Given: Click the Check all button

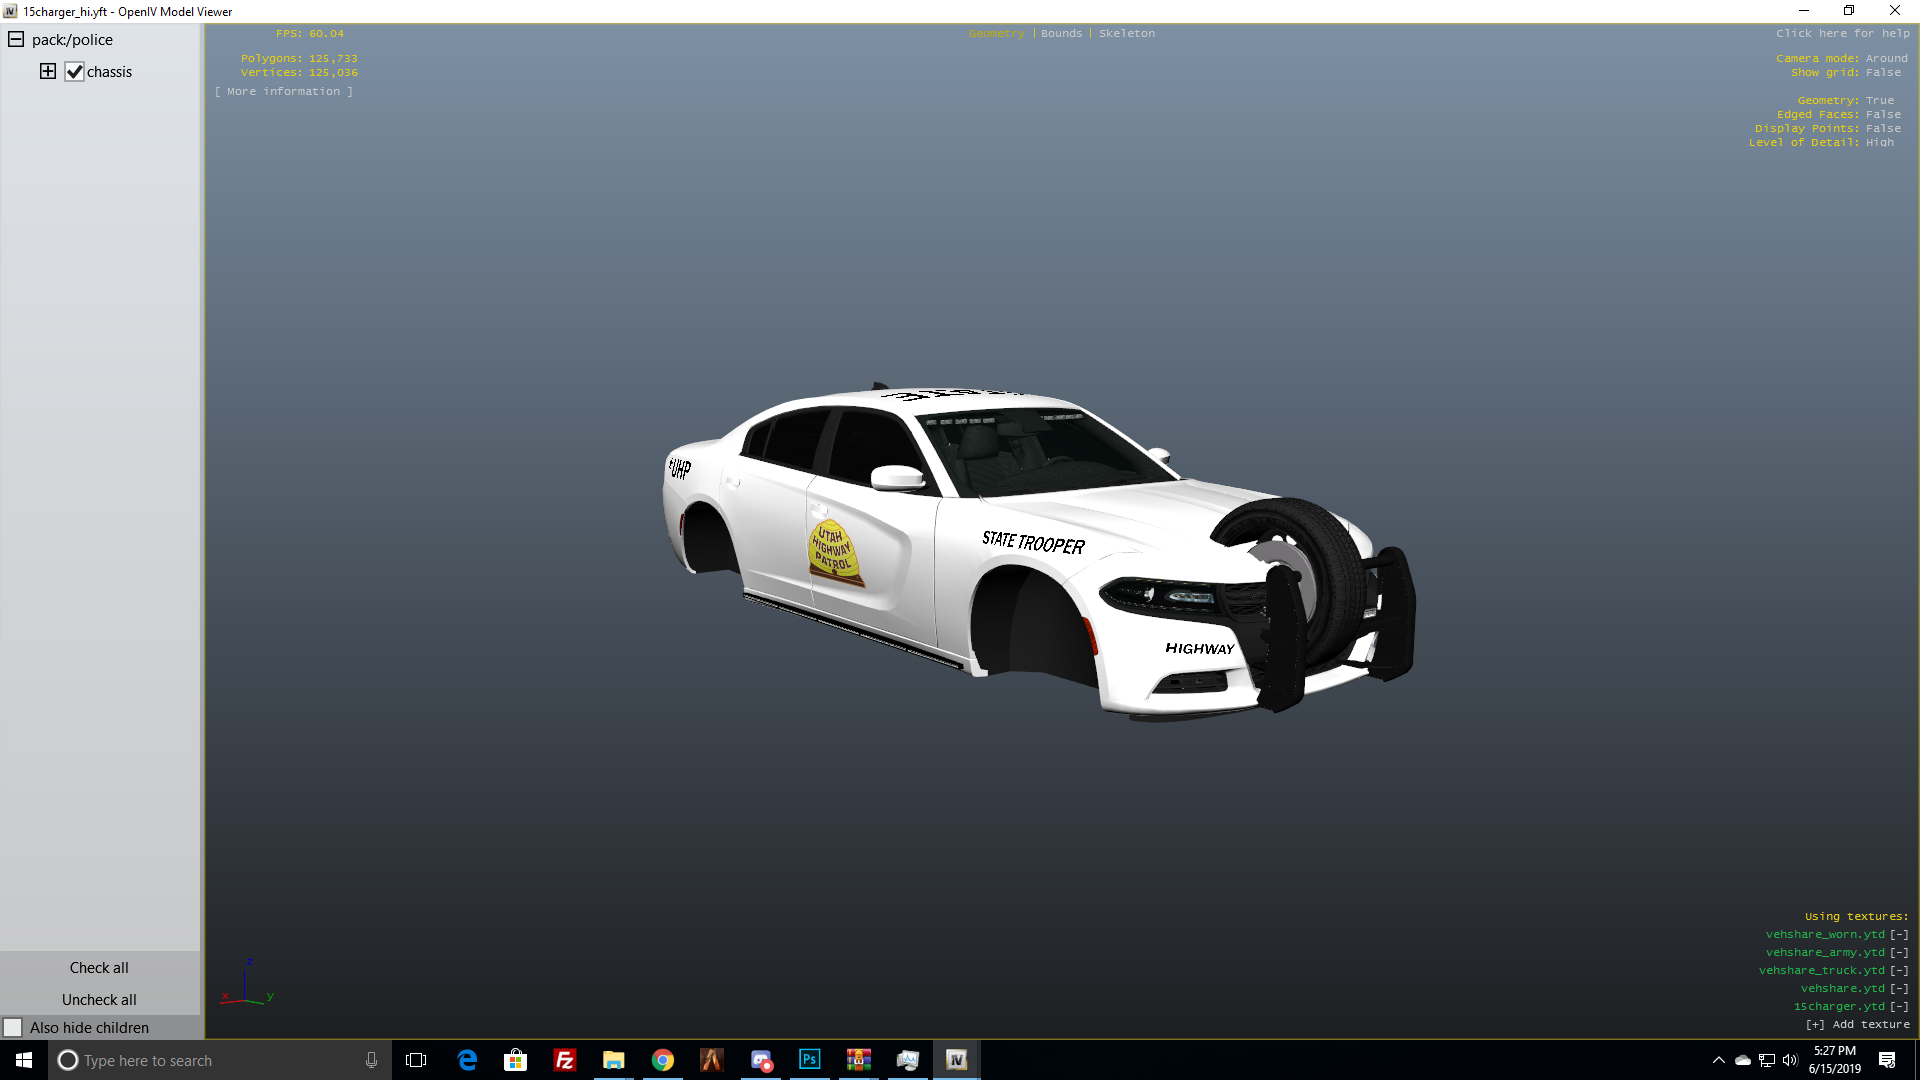Looking at the screenshot, I should click(x=99, y=967).
